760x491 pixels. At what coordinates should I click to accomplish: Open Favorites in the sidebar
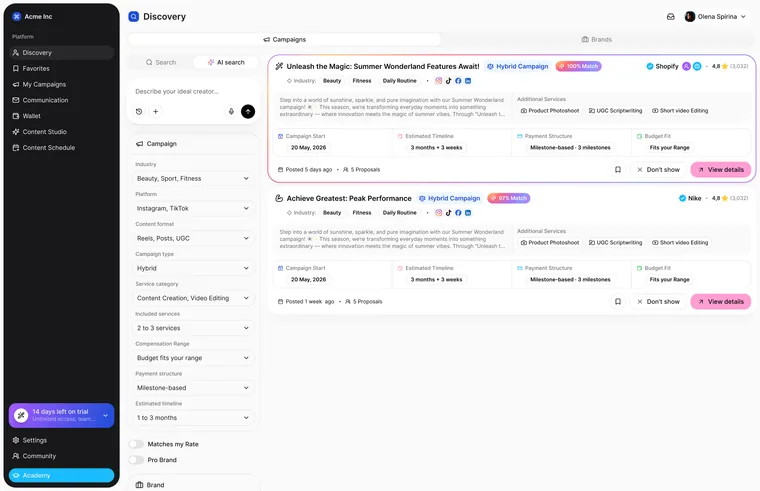tap(62, 68)
